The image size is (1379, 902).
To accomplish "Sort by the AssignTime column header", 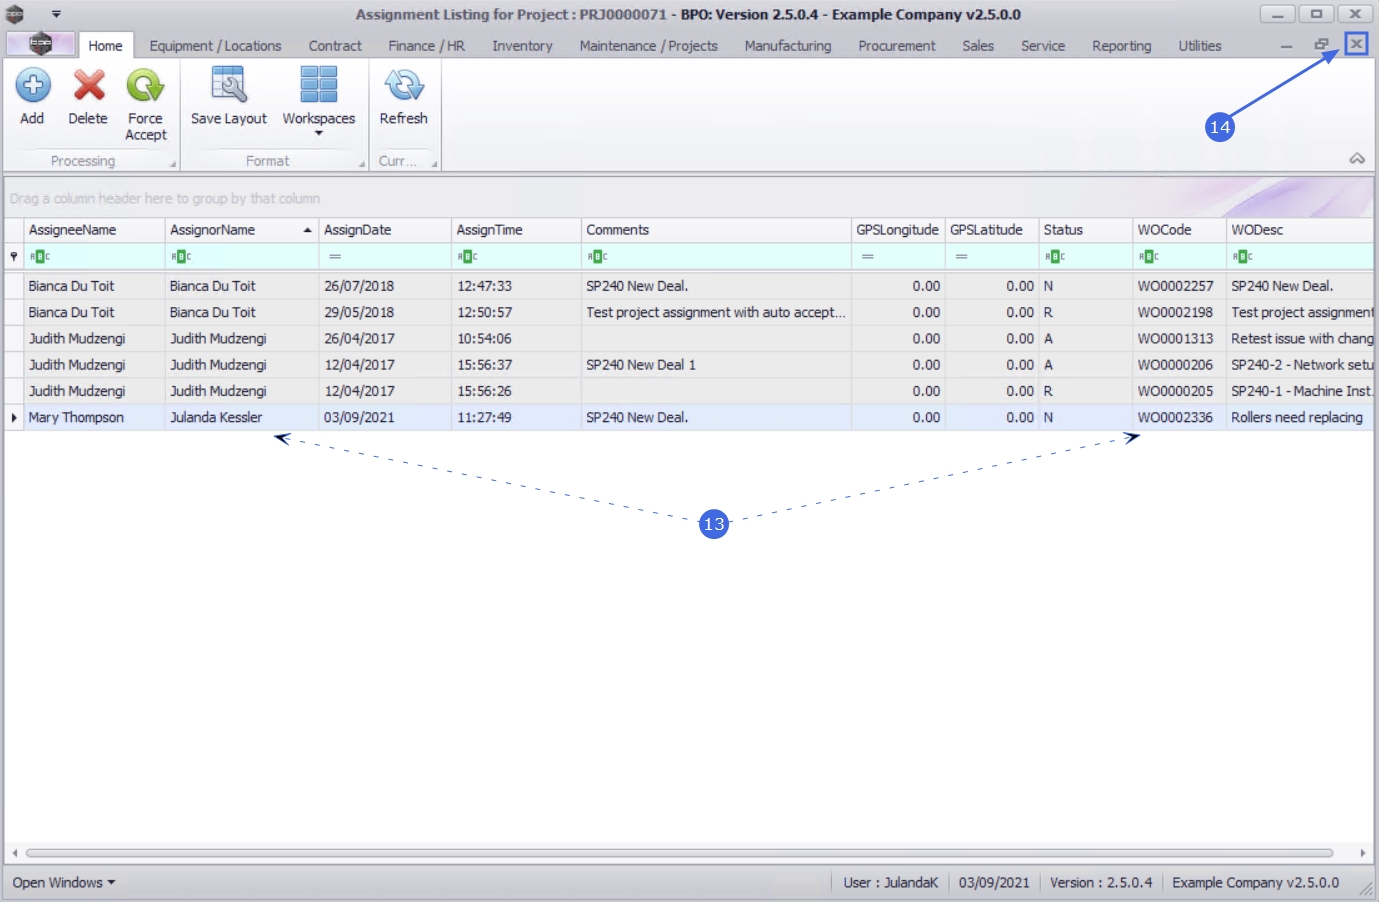I will click(x=516, y=230).
